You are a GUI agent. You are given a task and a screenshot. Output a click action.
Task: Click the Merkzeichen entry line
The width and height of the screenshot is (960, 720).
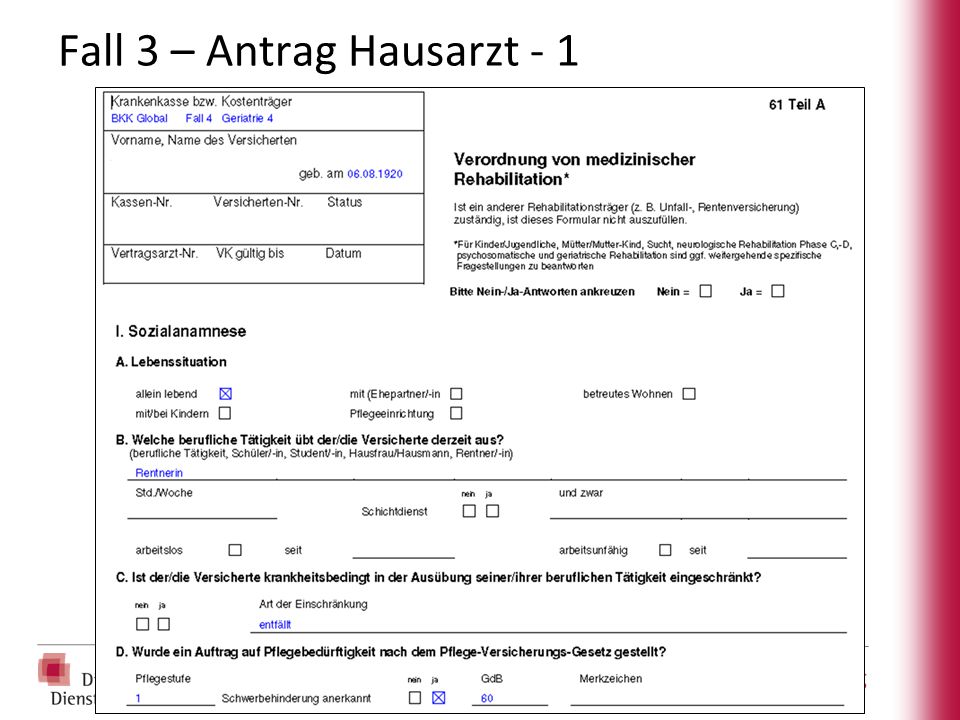click(x=707, y=698)
